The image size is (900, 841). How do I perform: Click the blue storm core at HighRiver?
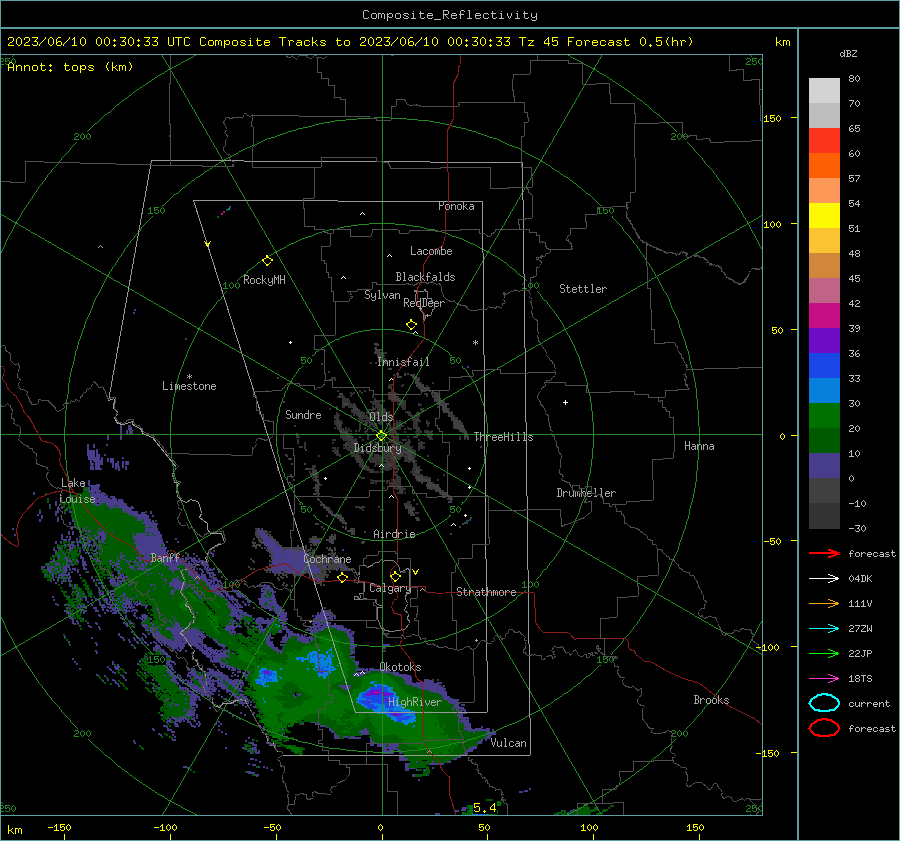point(386,702)
